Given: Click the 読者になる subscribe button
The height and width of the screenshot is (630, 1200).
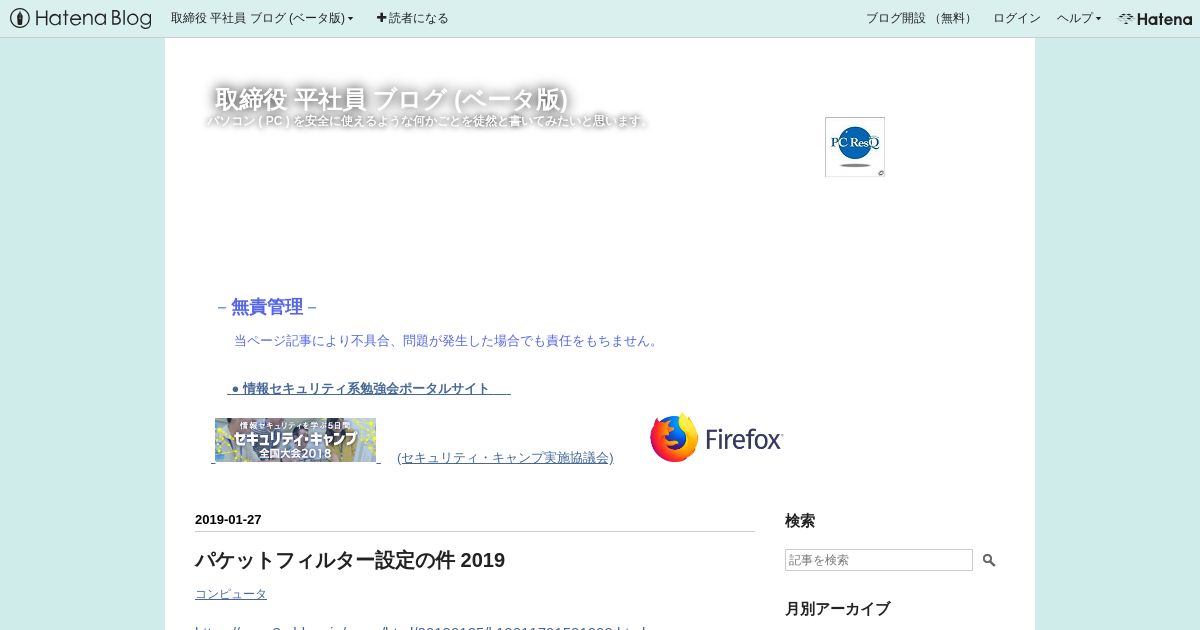Looking at the screenshot, I should click(x=412, y=18).
